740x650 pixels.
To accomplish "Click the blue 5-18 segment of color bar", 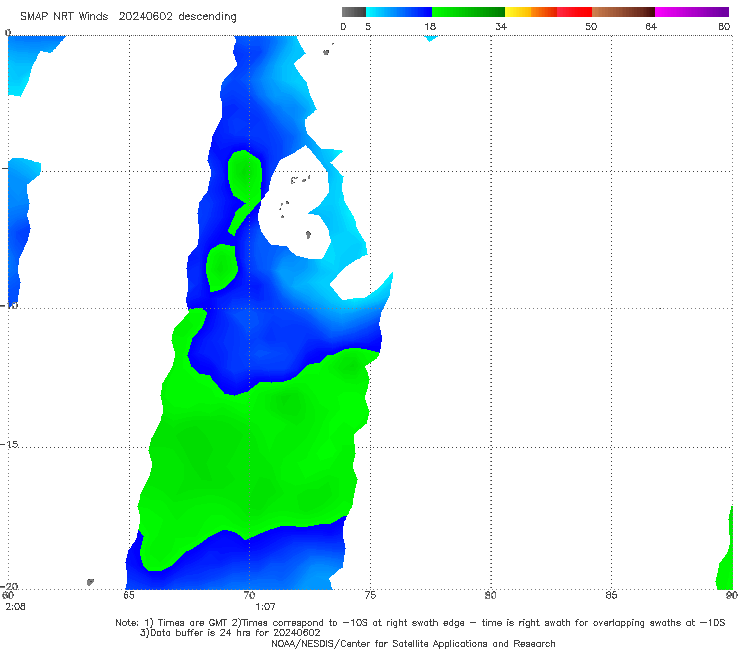I will (399, 12).
